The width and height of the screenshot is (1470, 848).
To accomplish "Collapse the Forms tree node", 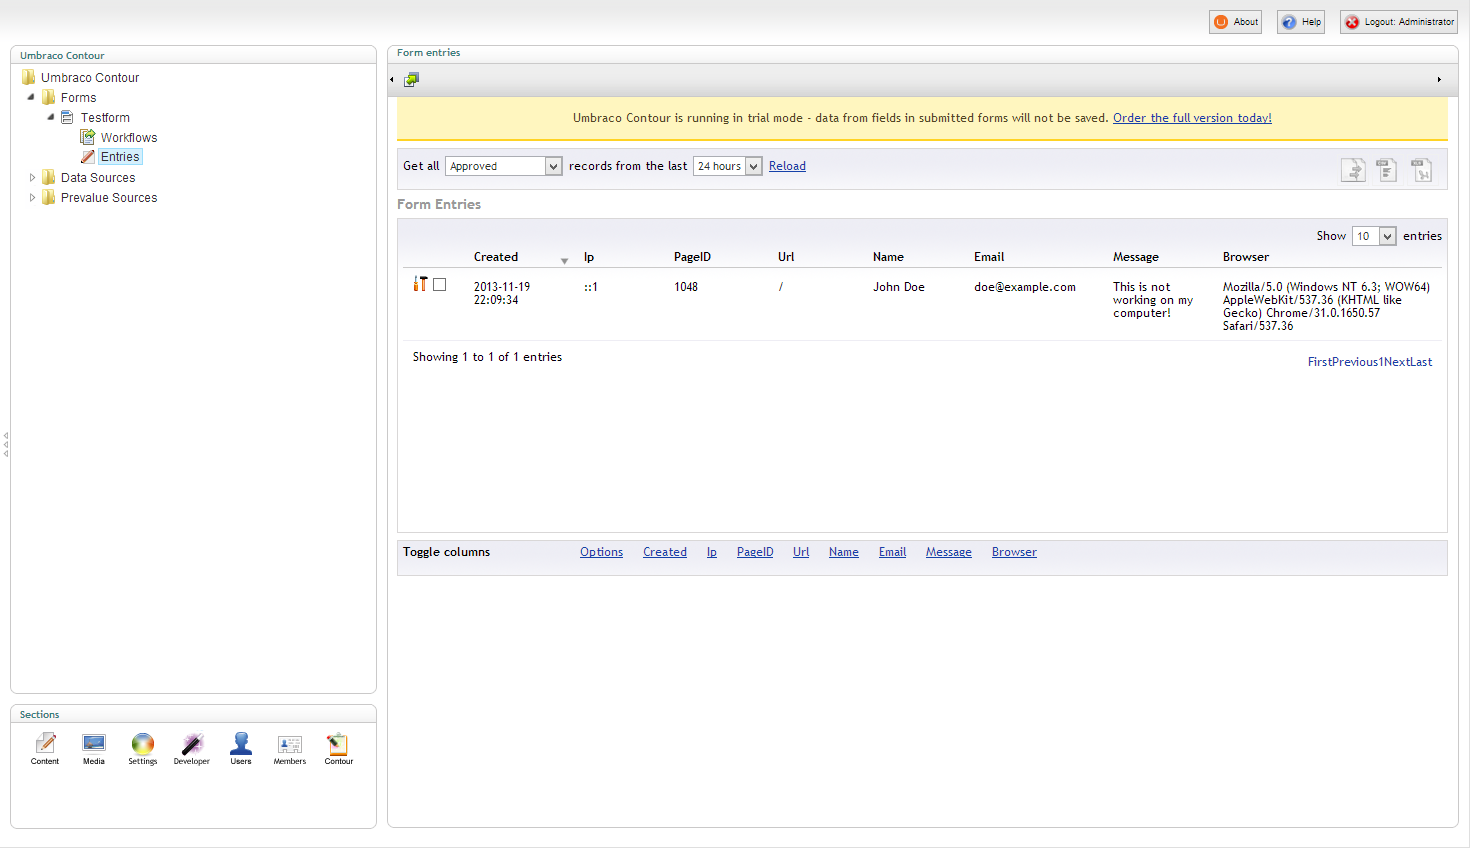I will (x=31, y=97).
